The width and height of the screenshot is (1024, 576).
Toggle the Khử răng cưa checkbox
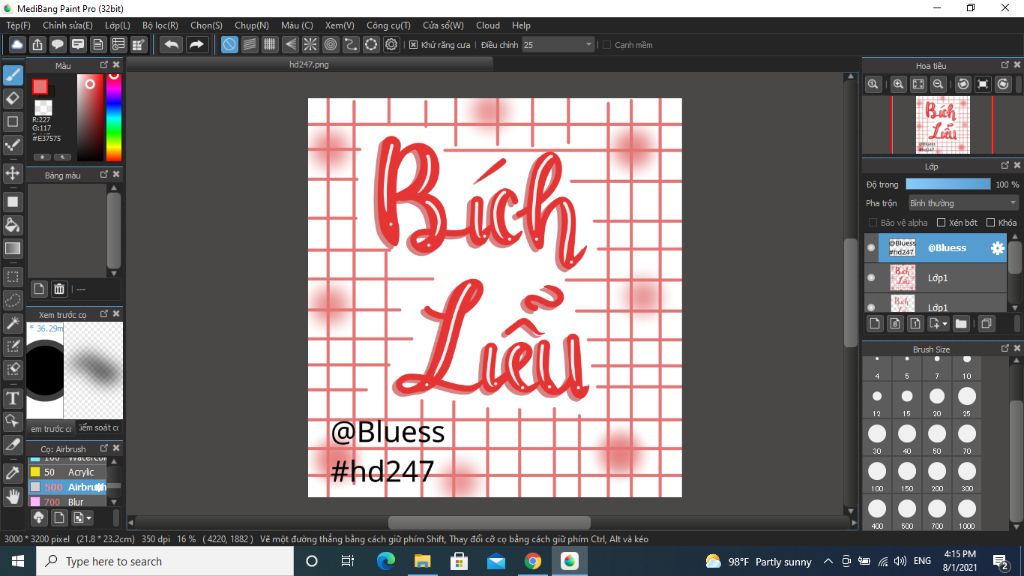point(413,45)
